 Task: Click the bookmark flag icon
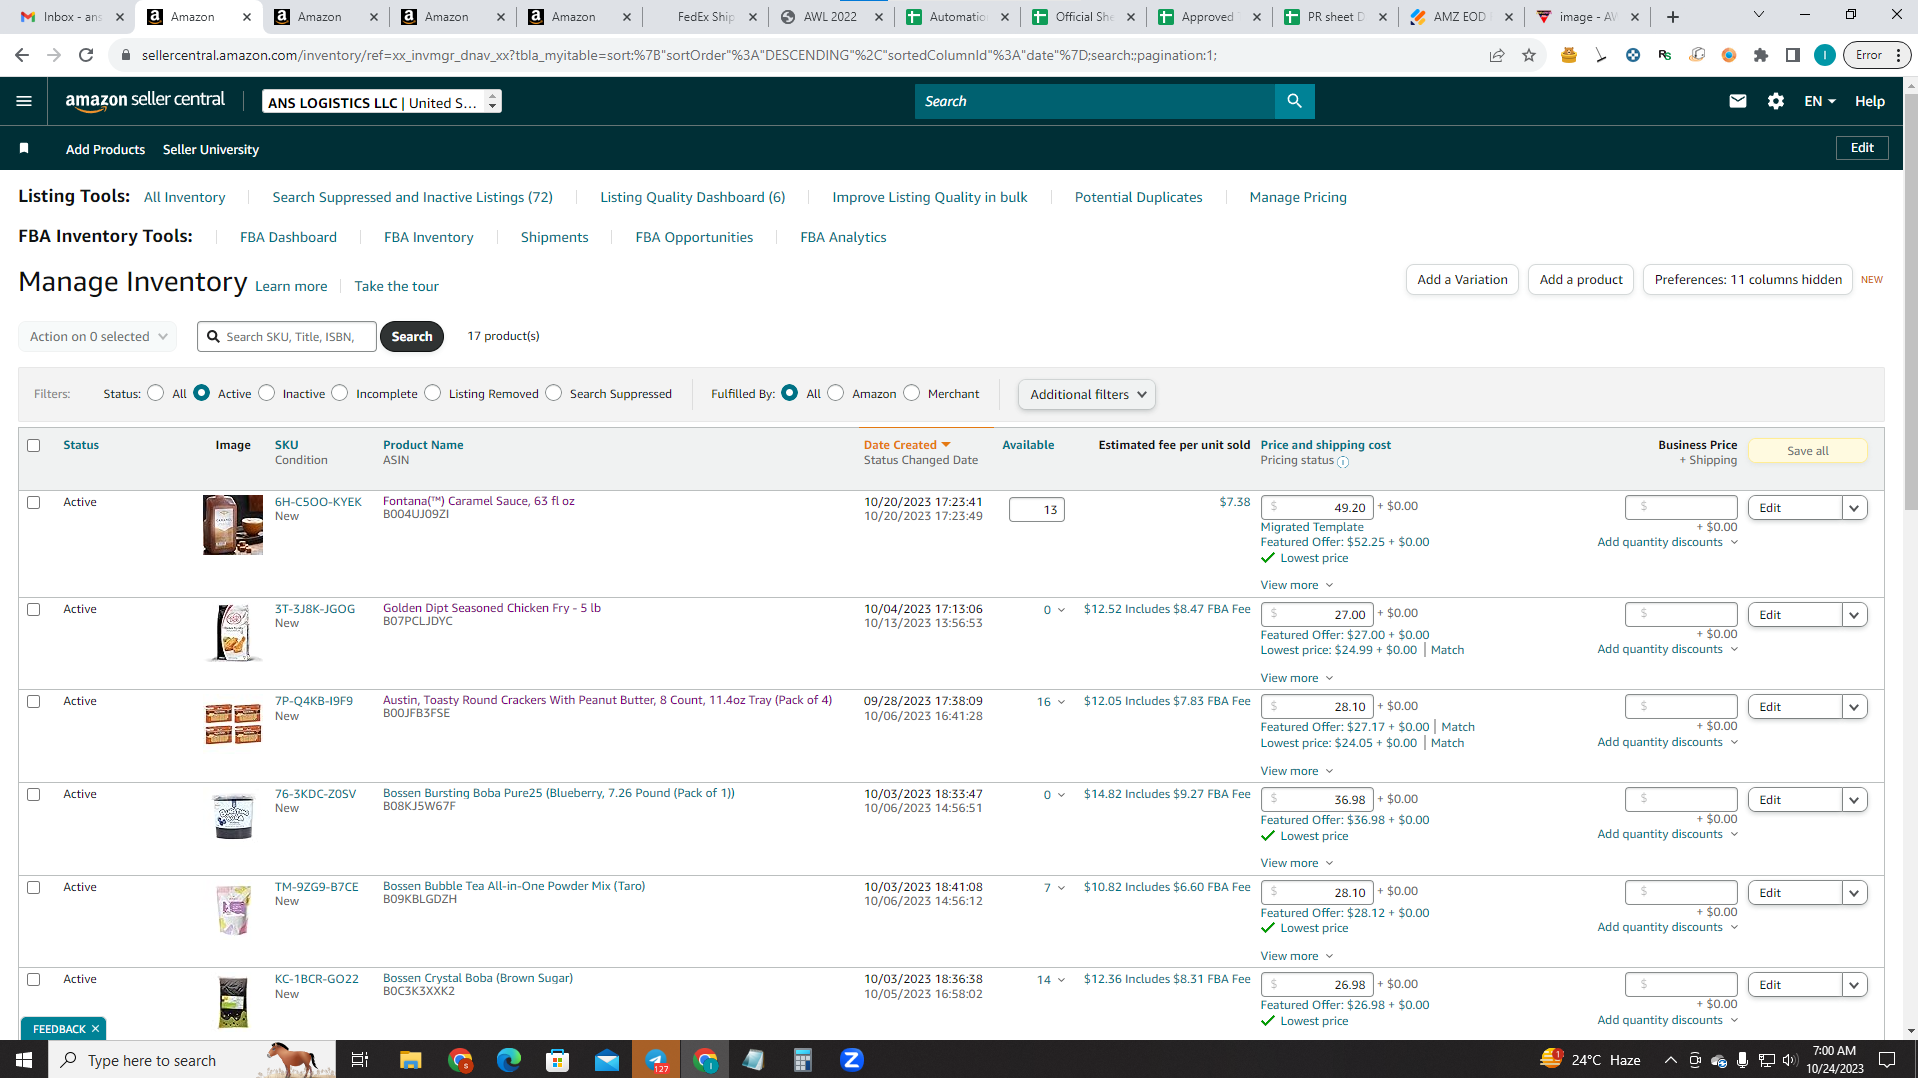pyautogui.click(x=24, y=148)
